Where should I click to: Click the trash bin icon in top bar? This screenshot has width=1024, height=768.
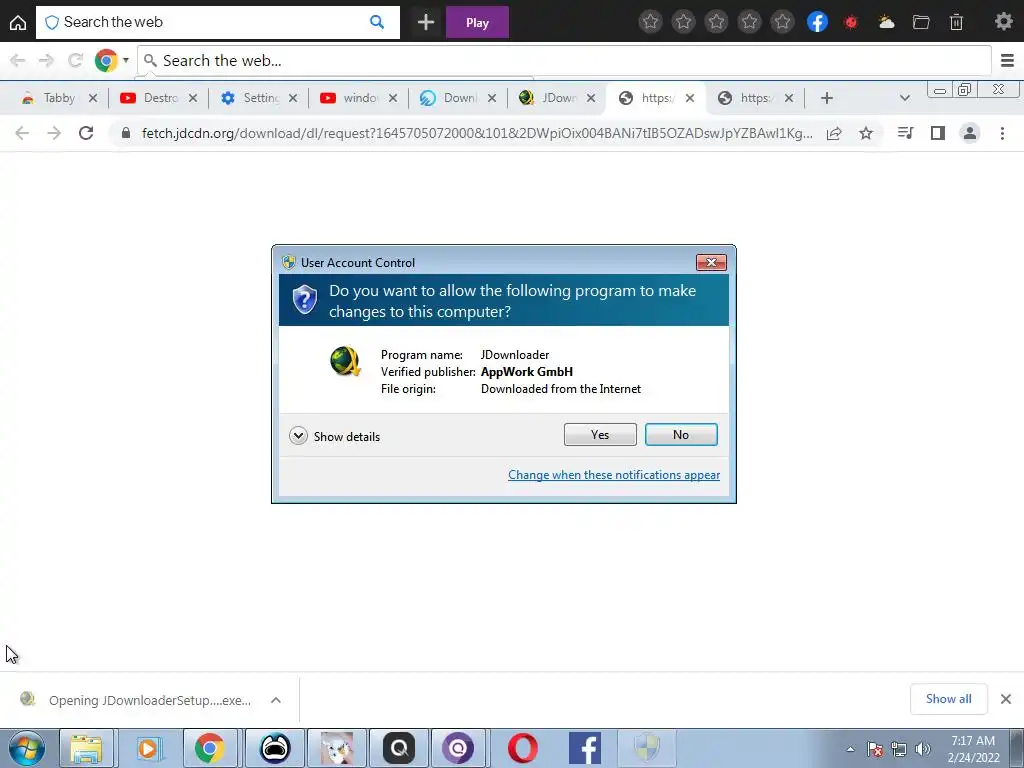point(956,22)
